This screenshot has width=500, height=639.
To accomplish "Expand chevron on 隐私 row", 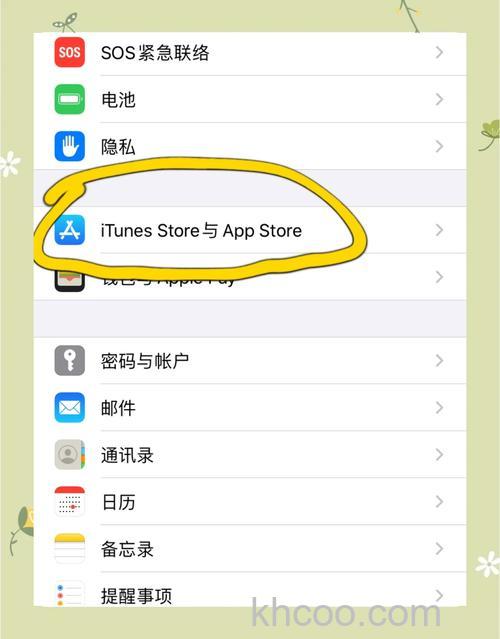I will click(x=439, y=146).
